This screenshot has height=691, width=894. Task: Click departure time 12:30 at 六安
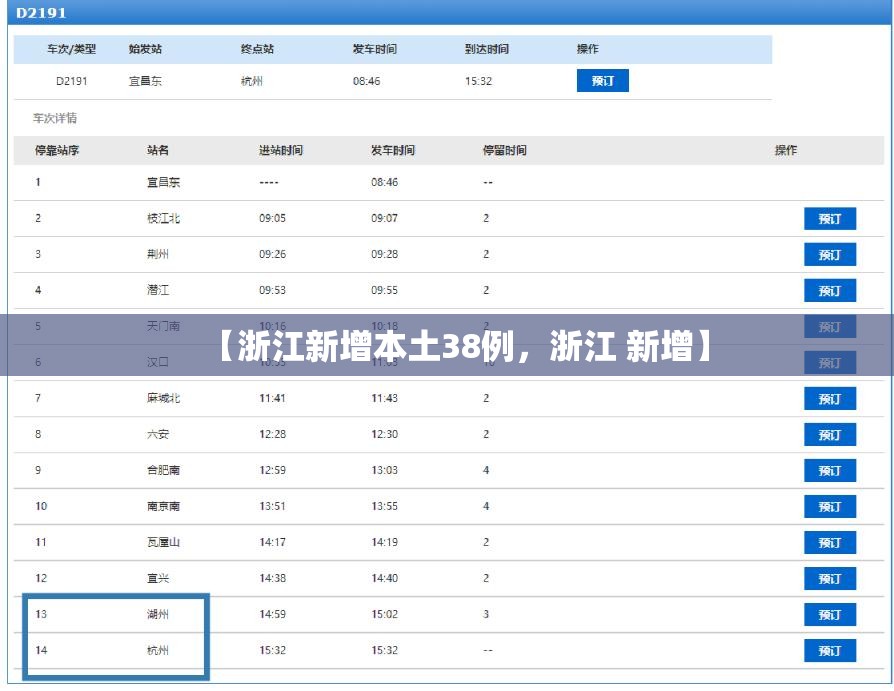(384, 434)
